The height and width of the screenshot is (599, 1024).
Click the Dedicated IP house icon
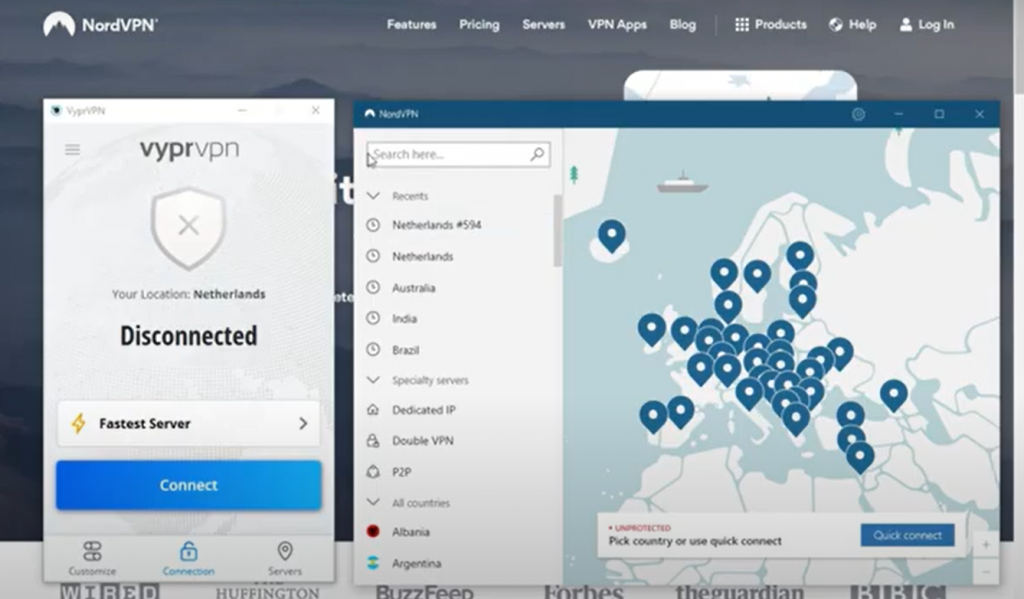tap(373, 410)
